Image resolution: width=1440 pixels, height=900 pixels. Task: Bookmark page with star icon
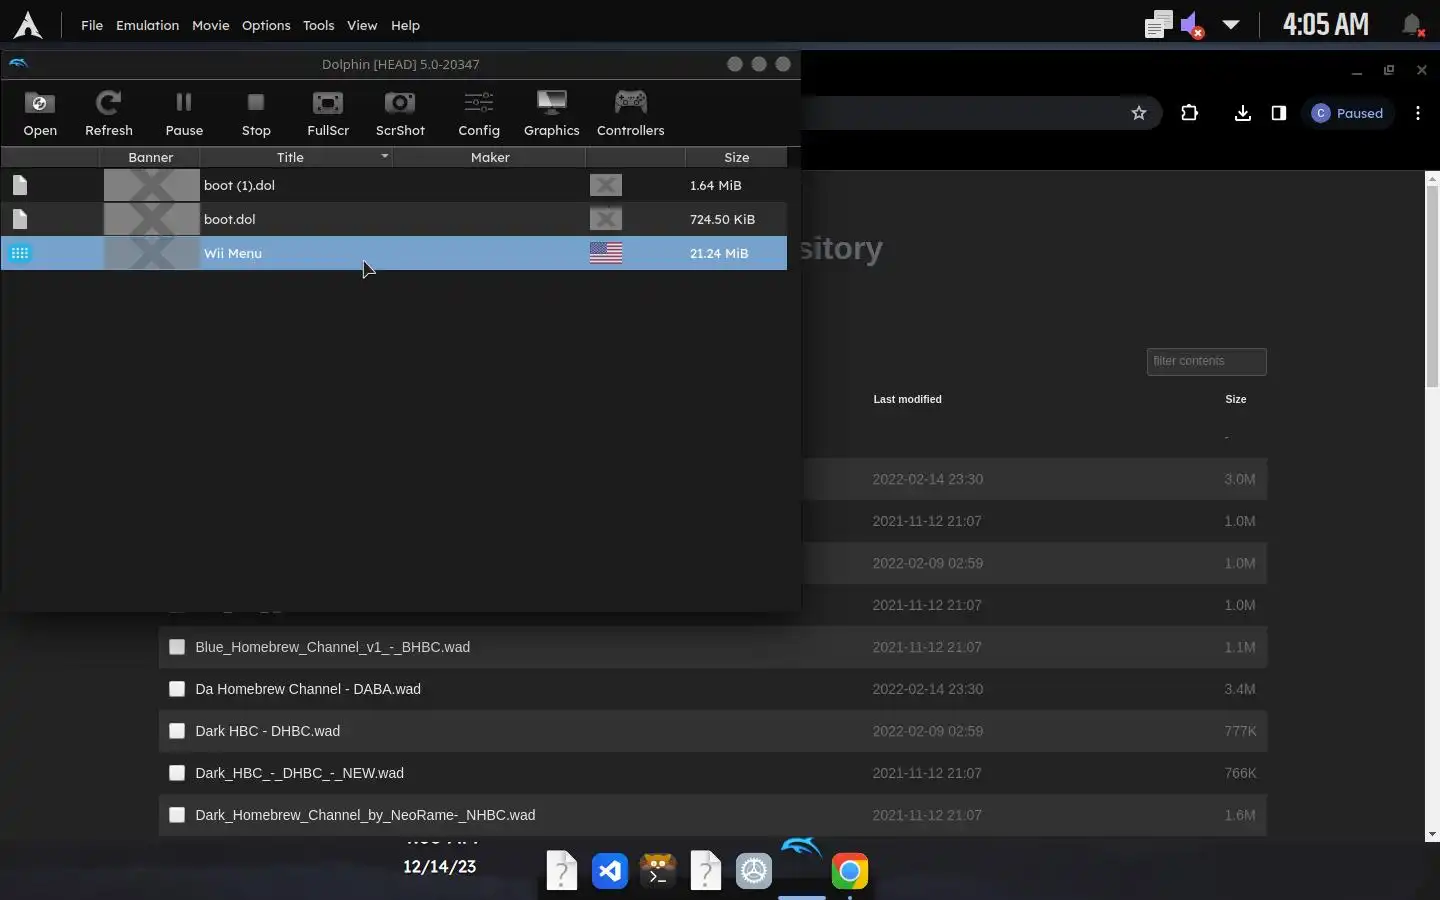pyautogui.click(x=1138, y=113)
